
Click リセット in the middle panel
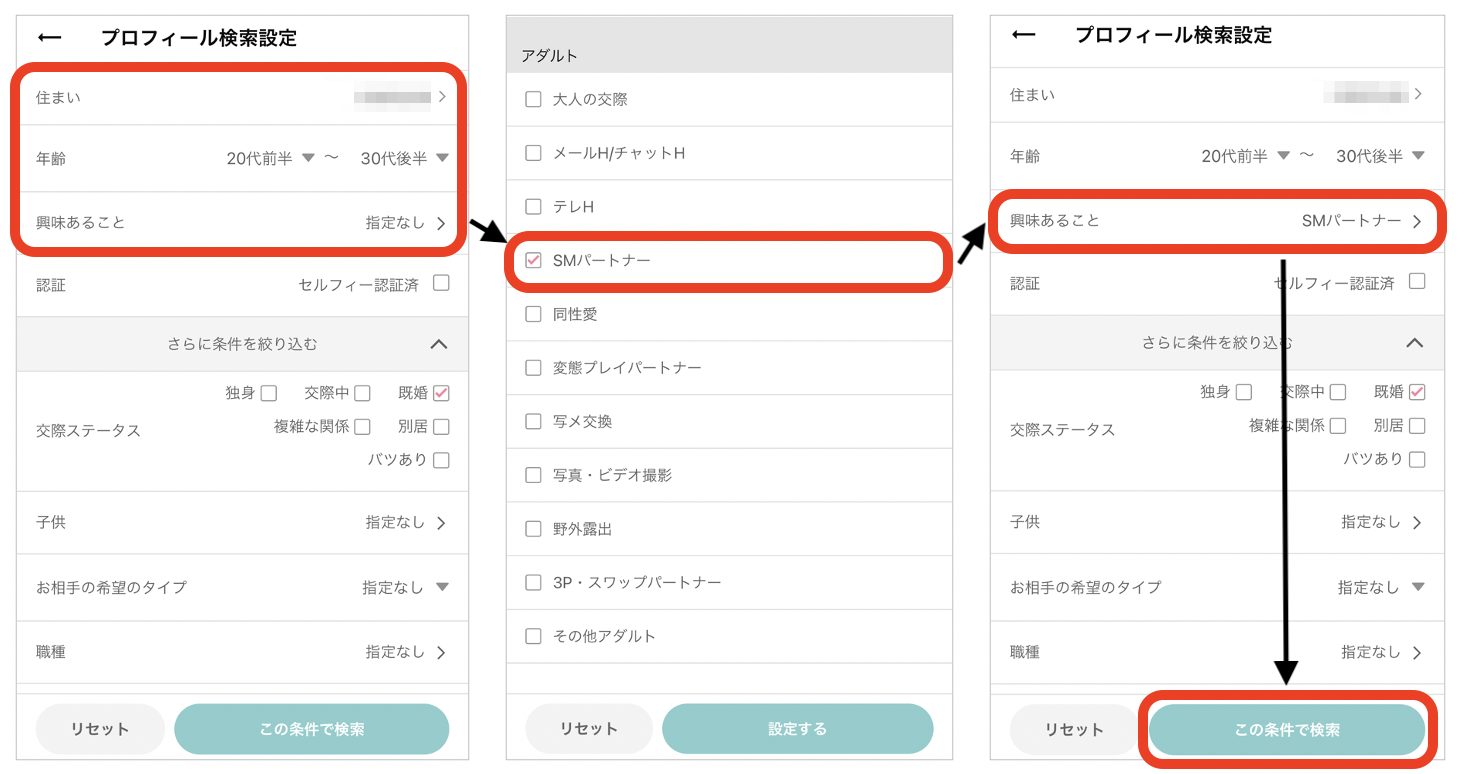(588, 729)
